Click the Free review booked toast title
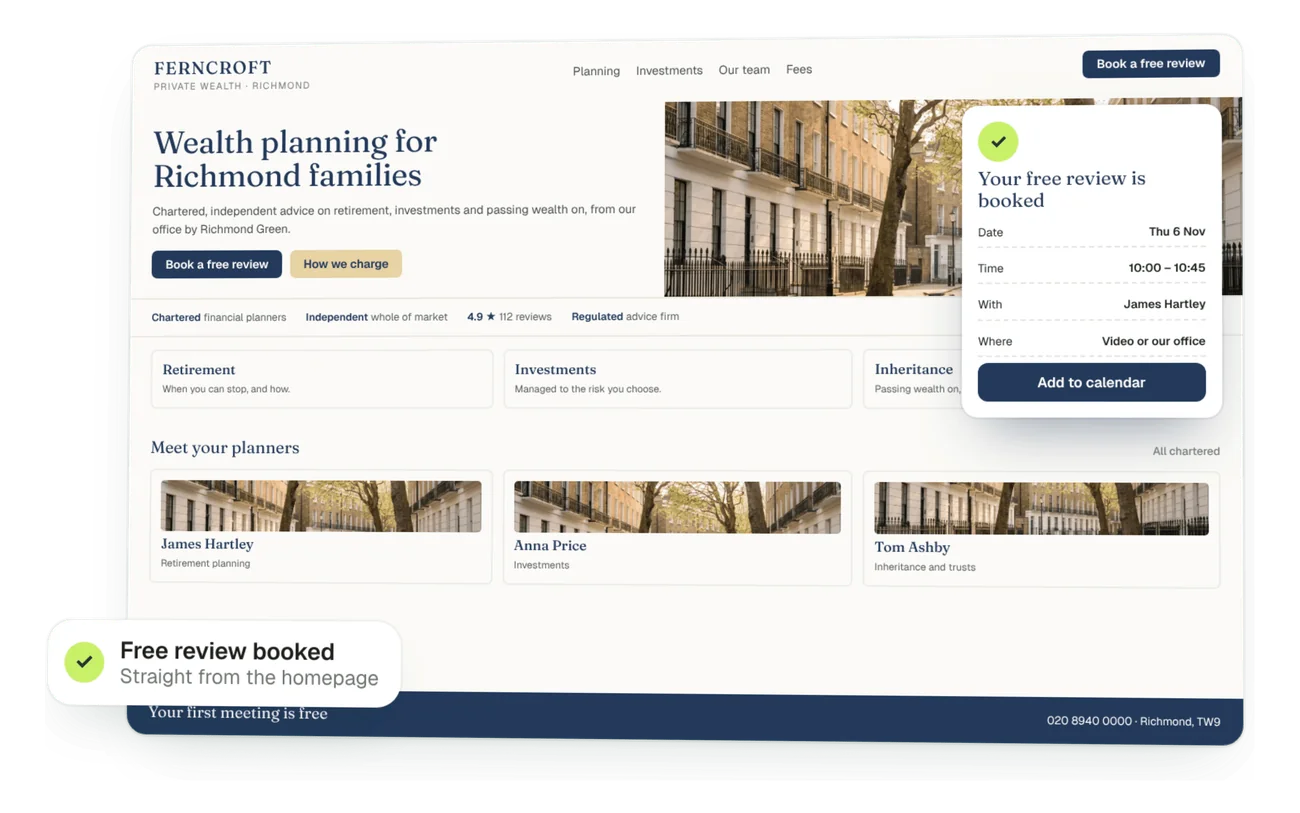 click(227, 651)
